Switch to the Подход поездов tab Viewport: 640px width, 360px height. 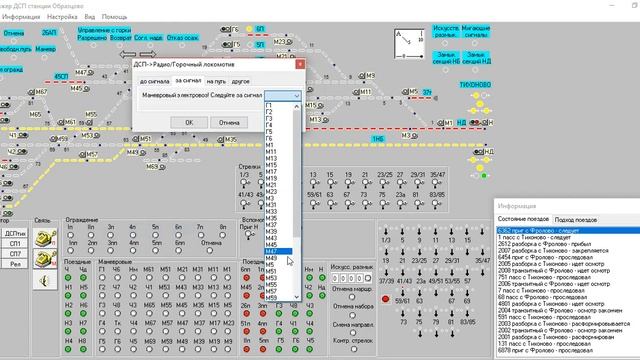(x=576, y=220)
